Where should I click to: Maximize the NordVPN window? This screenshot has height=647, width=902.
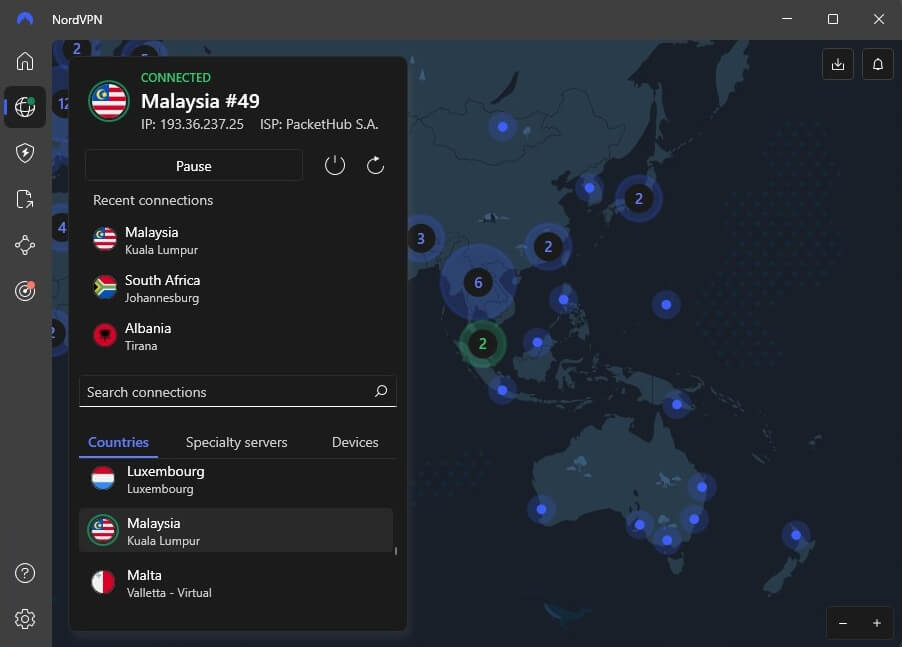(832, 19)
